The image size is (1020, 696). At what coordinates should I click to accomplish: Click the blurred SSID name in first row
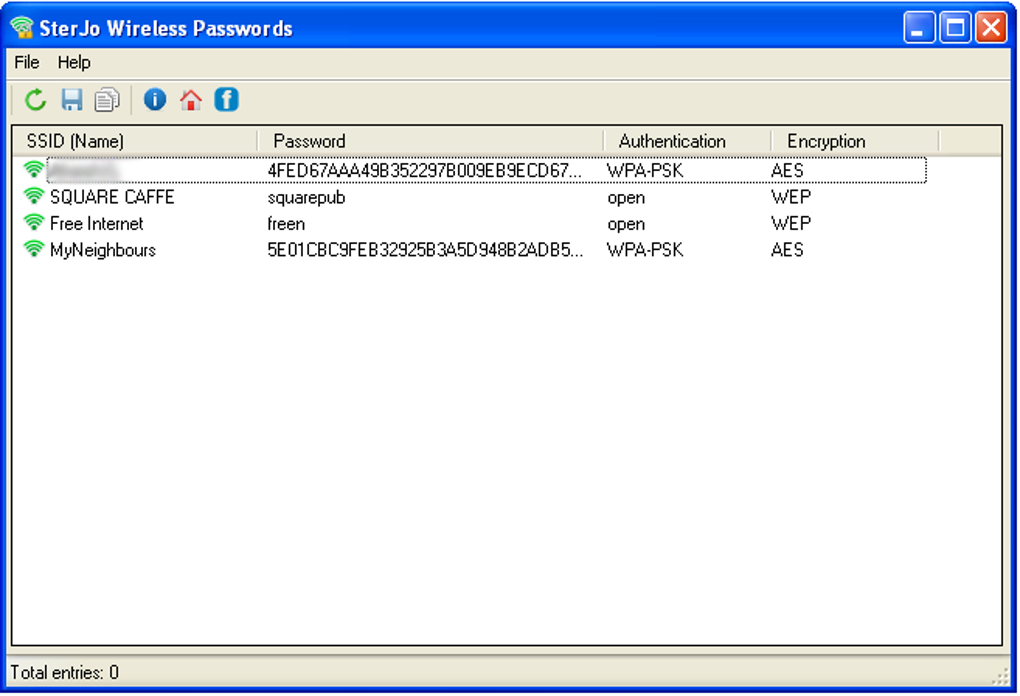tap(85, 171)
